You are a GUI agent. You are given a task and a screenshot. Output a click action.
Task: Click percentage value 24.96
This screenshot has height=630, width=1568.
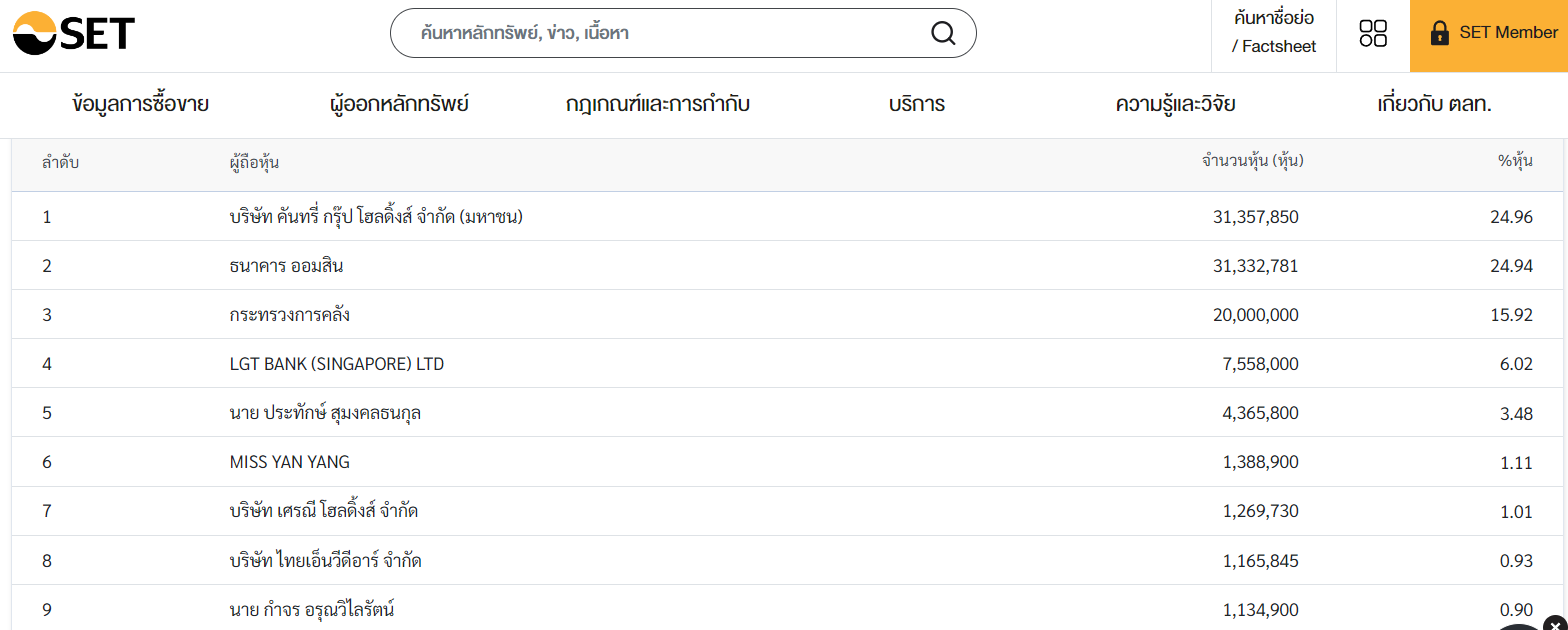click(1512, 217)
